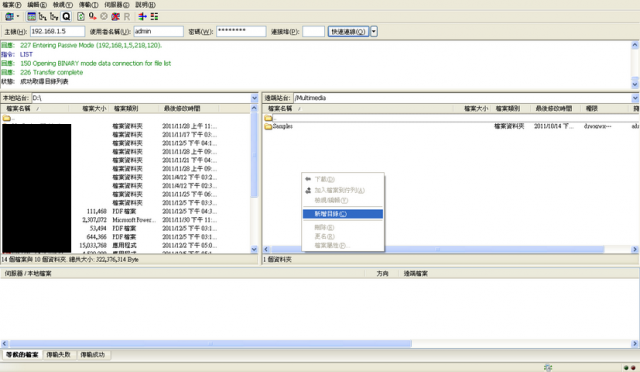Open the 檢視(V) menu
Viewport: 640px width, 372px height.
point(62,5)
